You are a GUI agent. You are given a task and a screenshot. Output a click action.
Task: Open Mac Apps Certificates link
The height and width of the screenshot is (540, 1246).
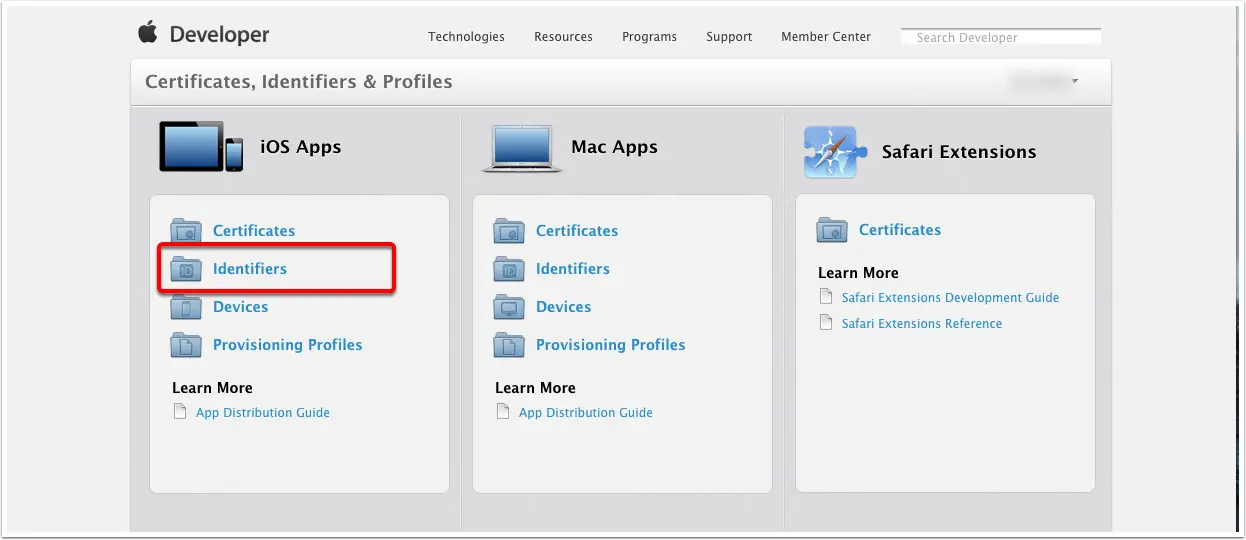pos(577,231)
